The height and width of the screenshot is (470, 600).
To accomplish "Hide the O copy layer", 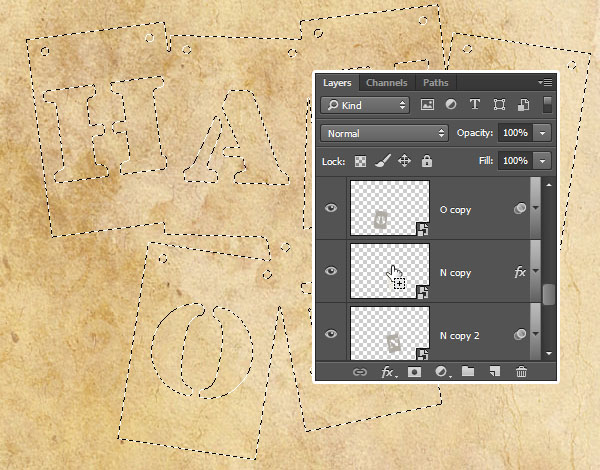I will tap(332, 209).
